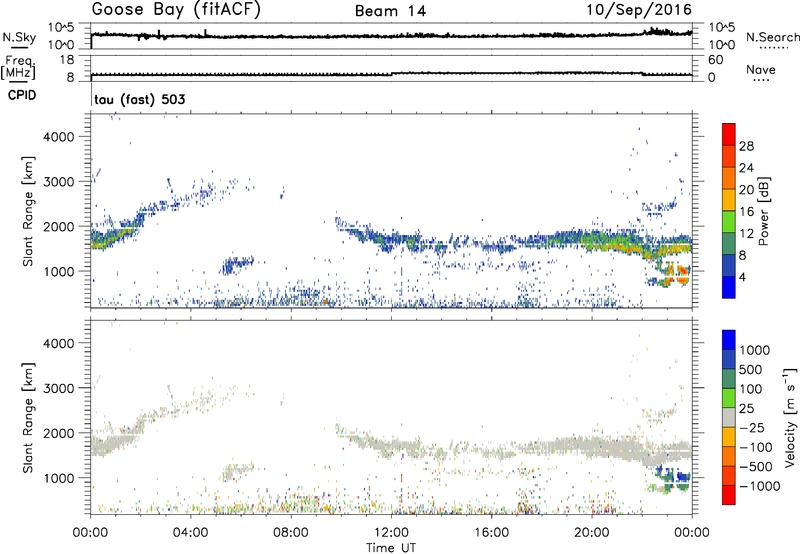Click the "25" label on the velocity scale
The width and height of the screenshot is (800, 554).
[x=746, y=408]
